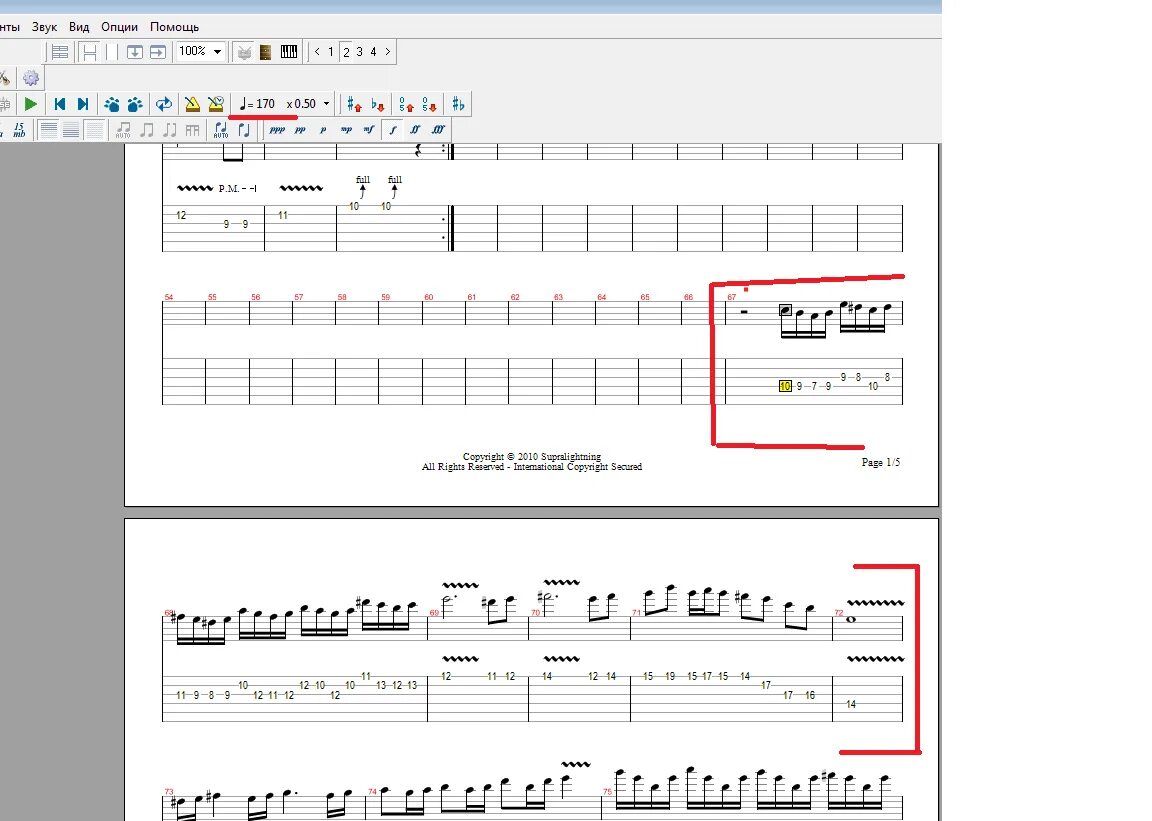Set dynamic to fff
Viewport: 1152px width, 821px height.
click(x=439, y=130)
